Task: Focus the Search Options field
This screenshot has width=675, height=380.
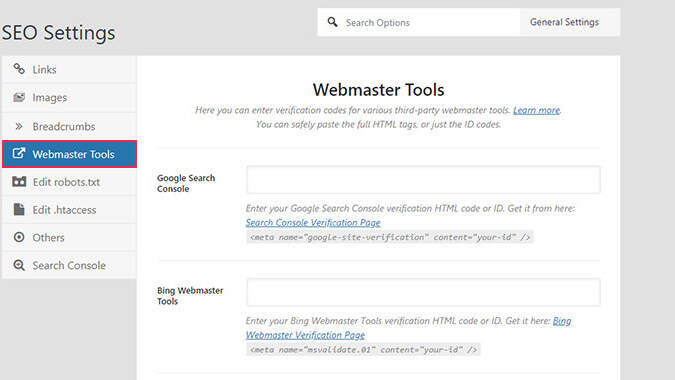Action: [x=419, y=22]
